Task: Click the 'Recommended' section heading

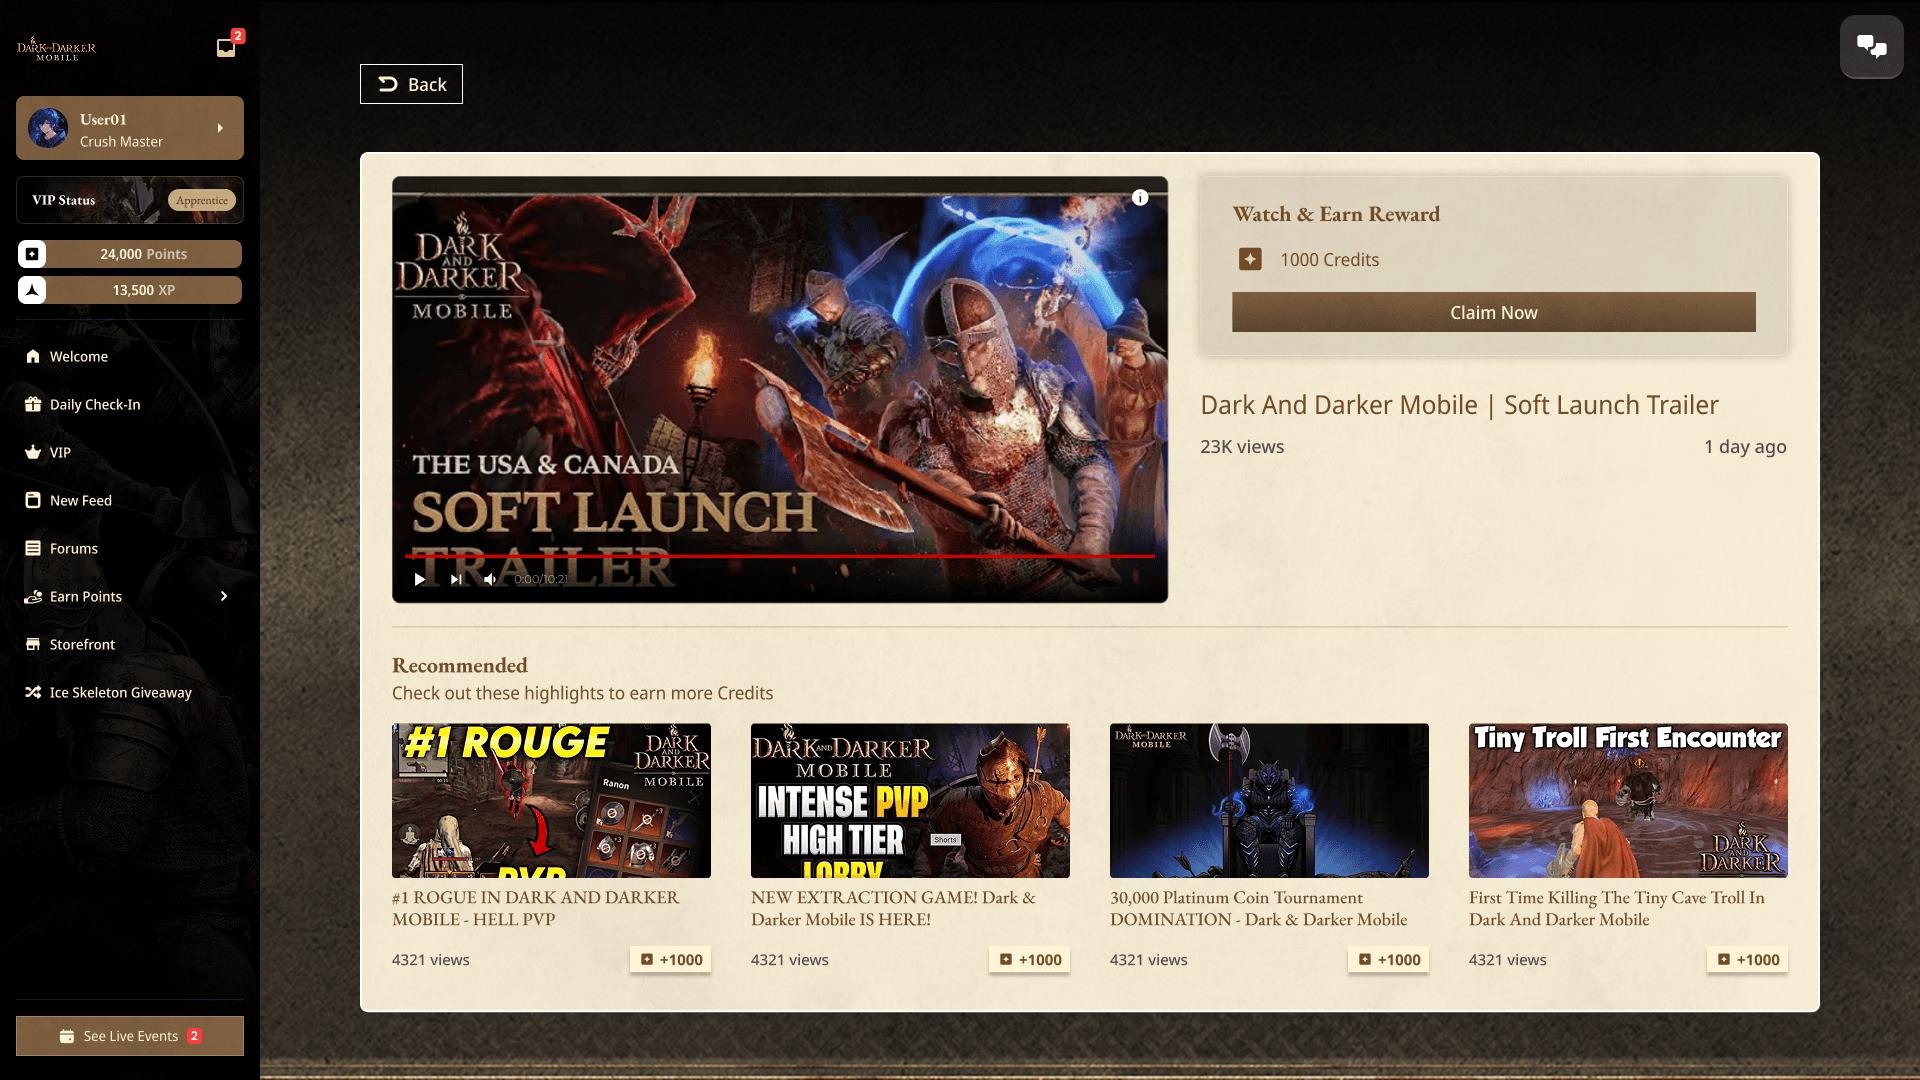Action: point(460,665)
